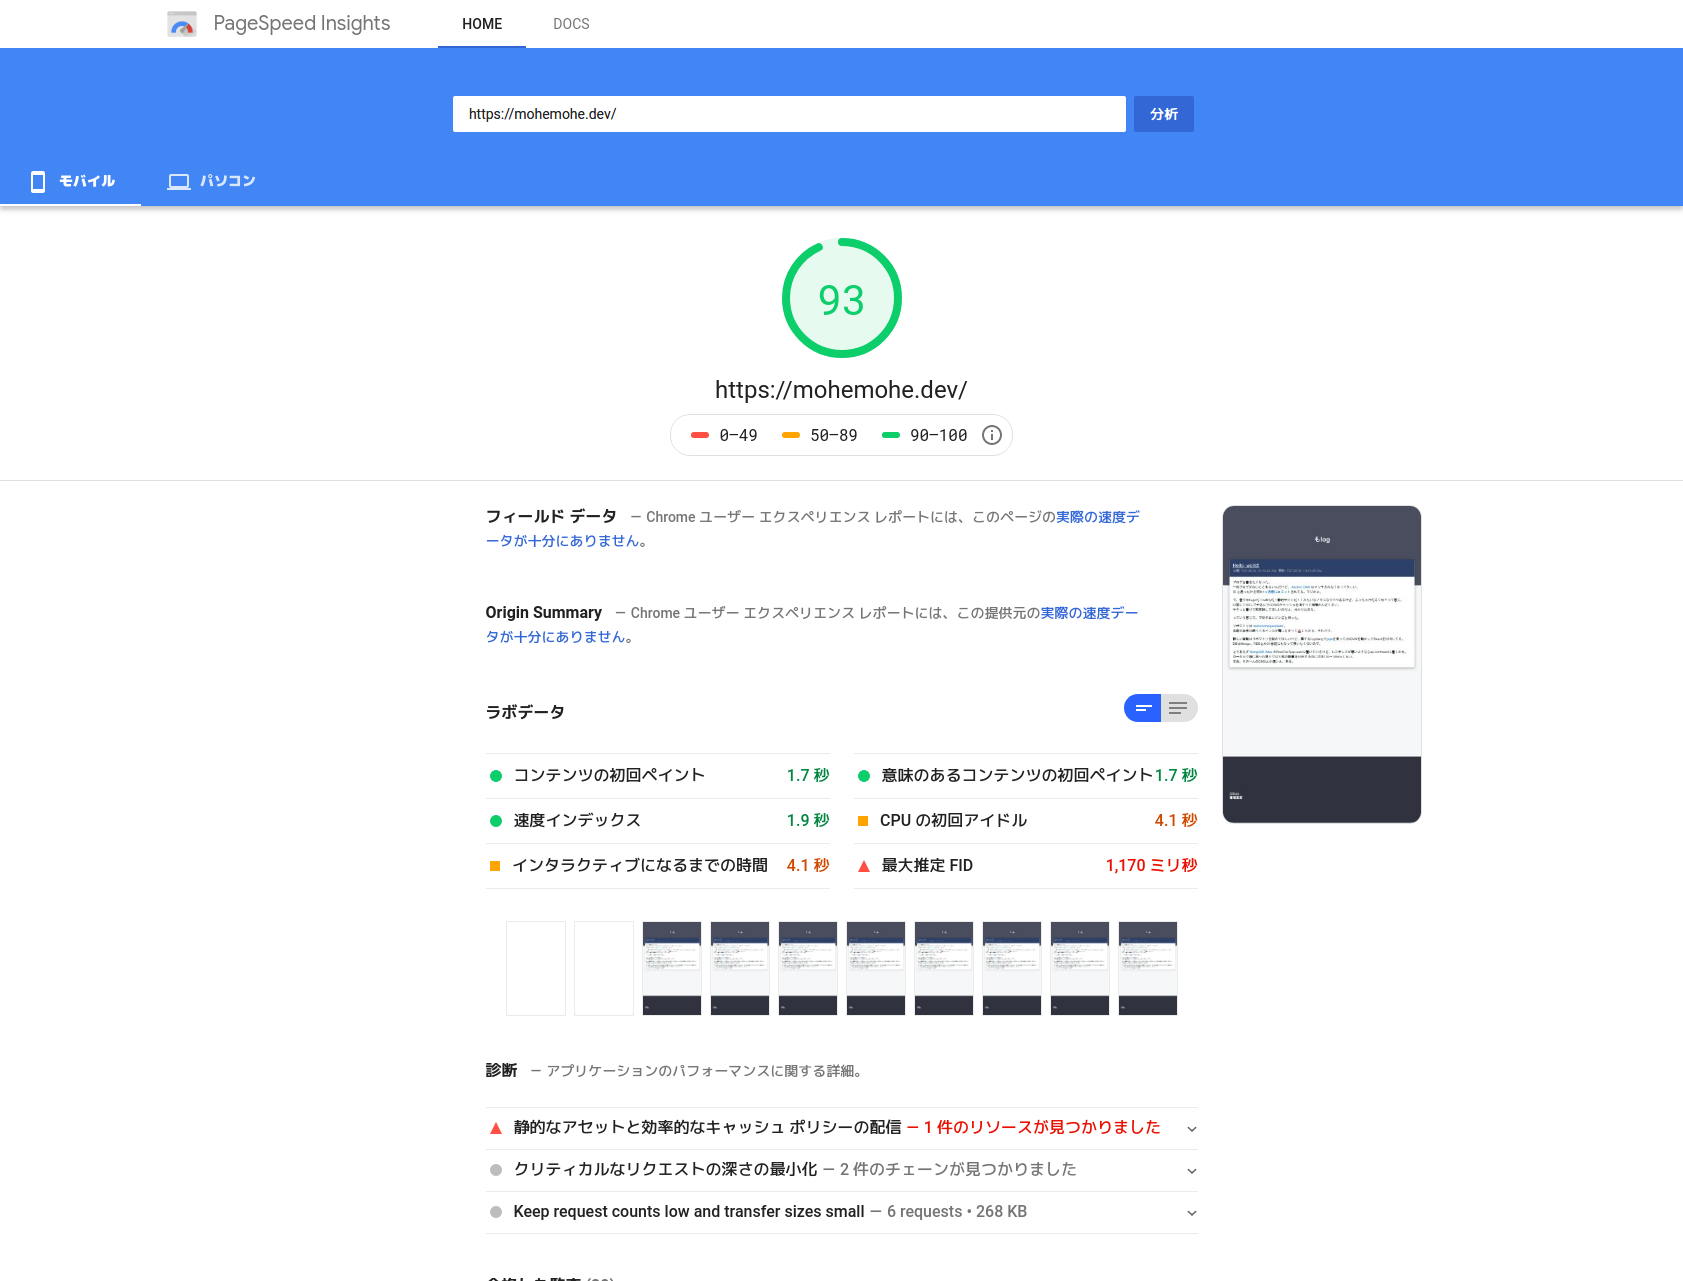Screen dimensions: 1683x1281
Task: Switch to the モバイル tab
Action: pos(71,181)
